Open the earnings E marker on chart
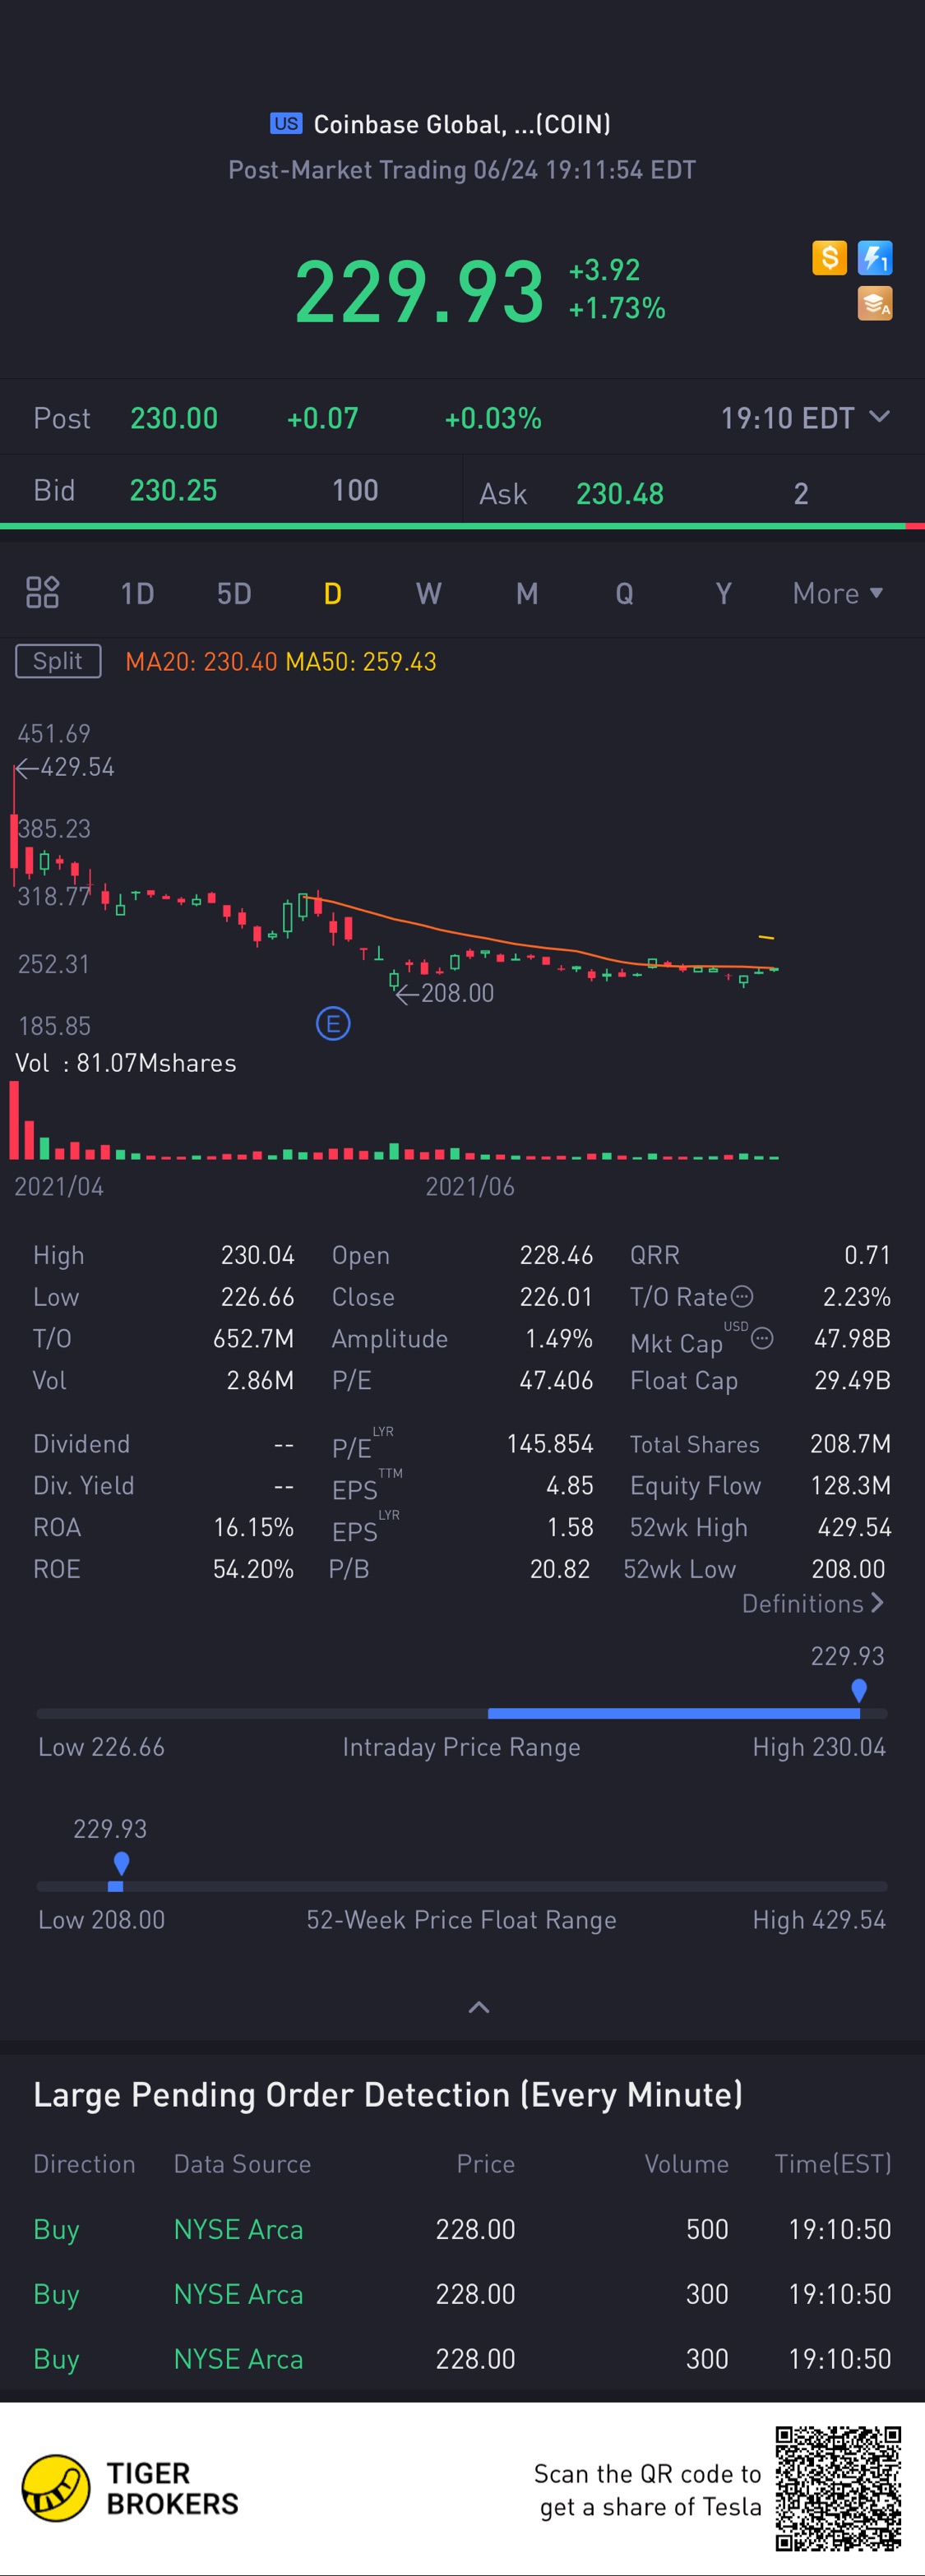Screen dimensions: 925x2576 333,1023
